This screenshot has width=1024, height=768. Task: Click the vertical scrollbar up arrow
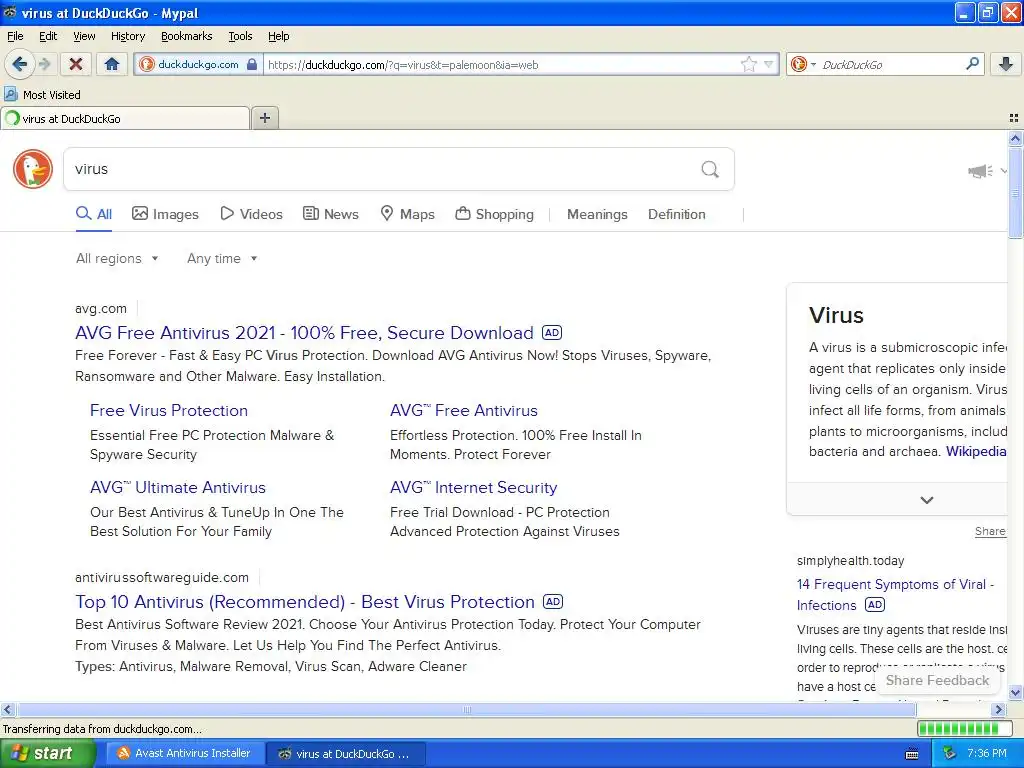(1015, 138)
